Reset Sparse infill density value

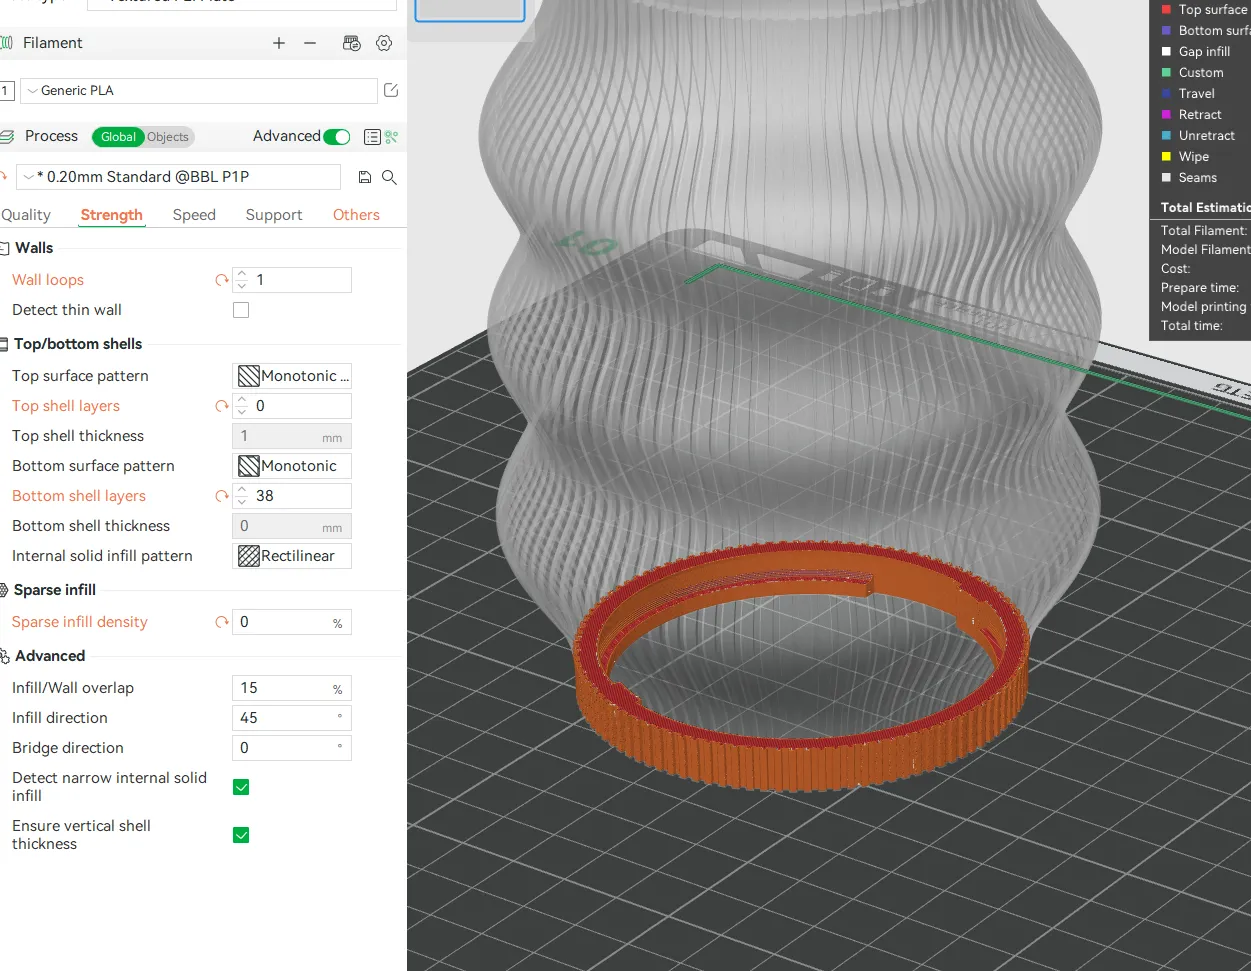coord(222,622)
